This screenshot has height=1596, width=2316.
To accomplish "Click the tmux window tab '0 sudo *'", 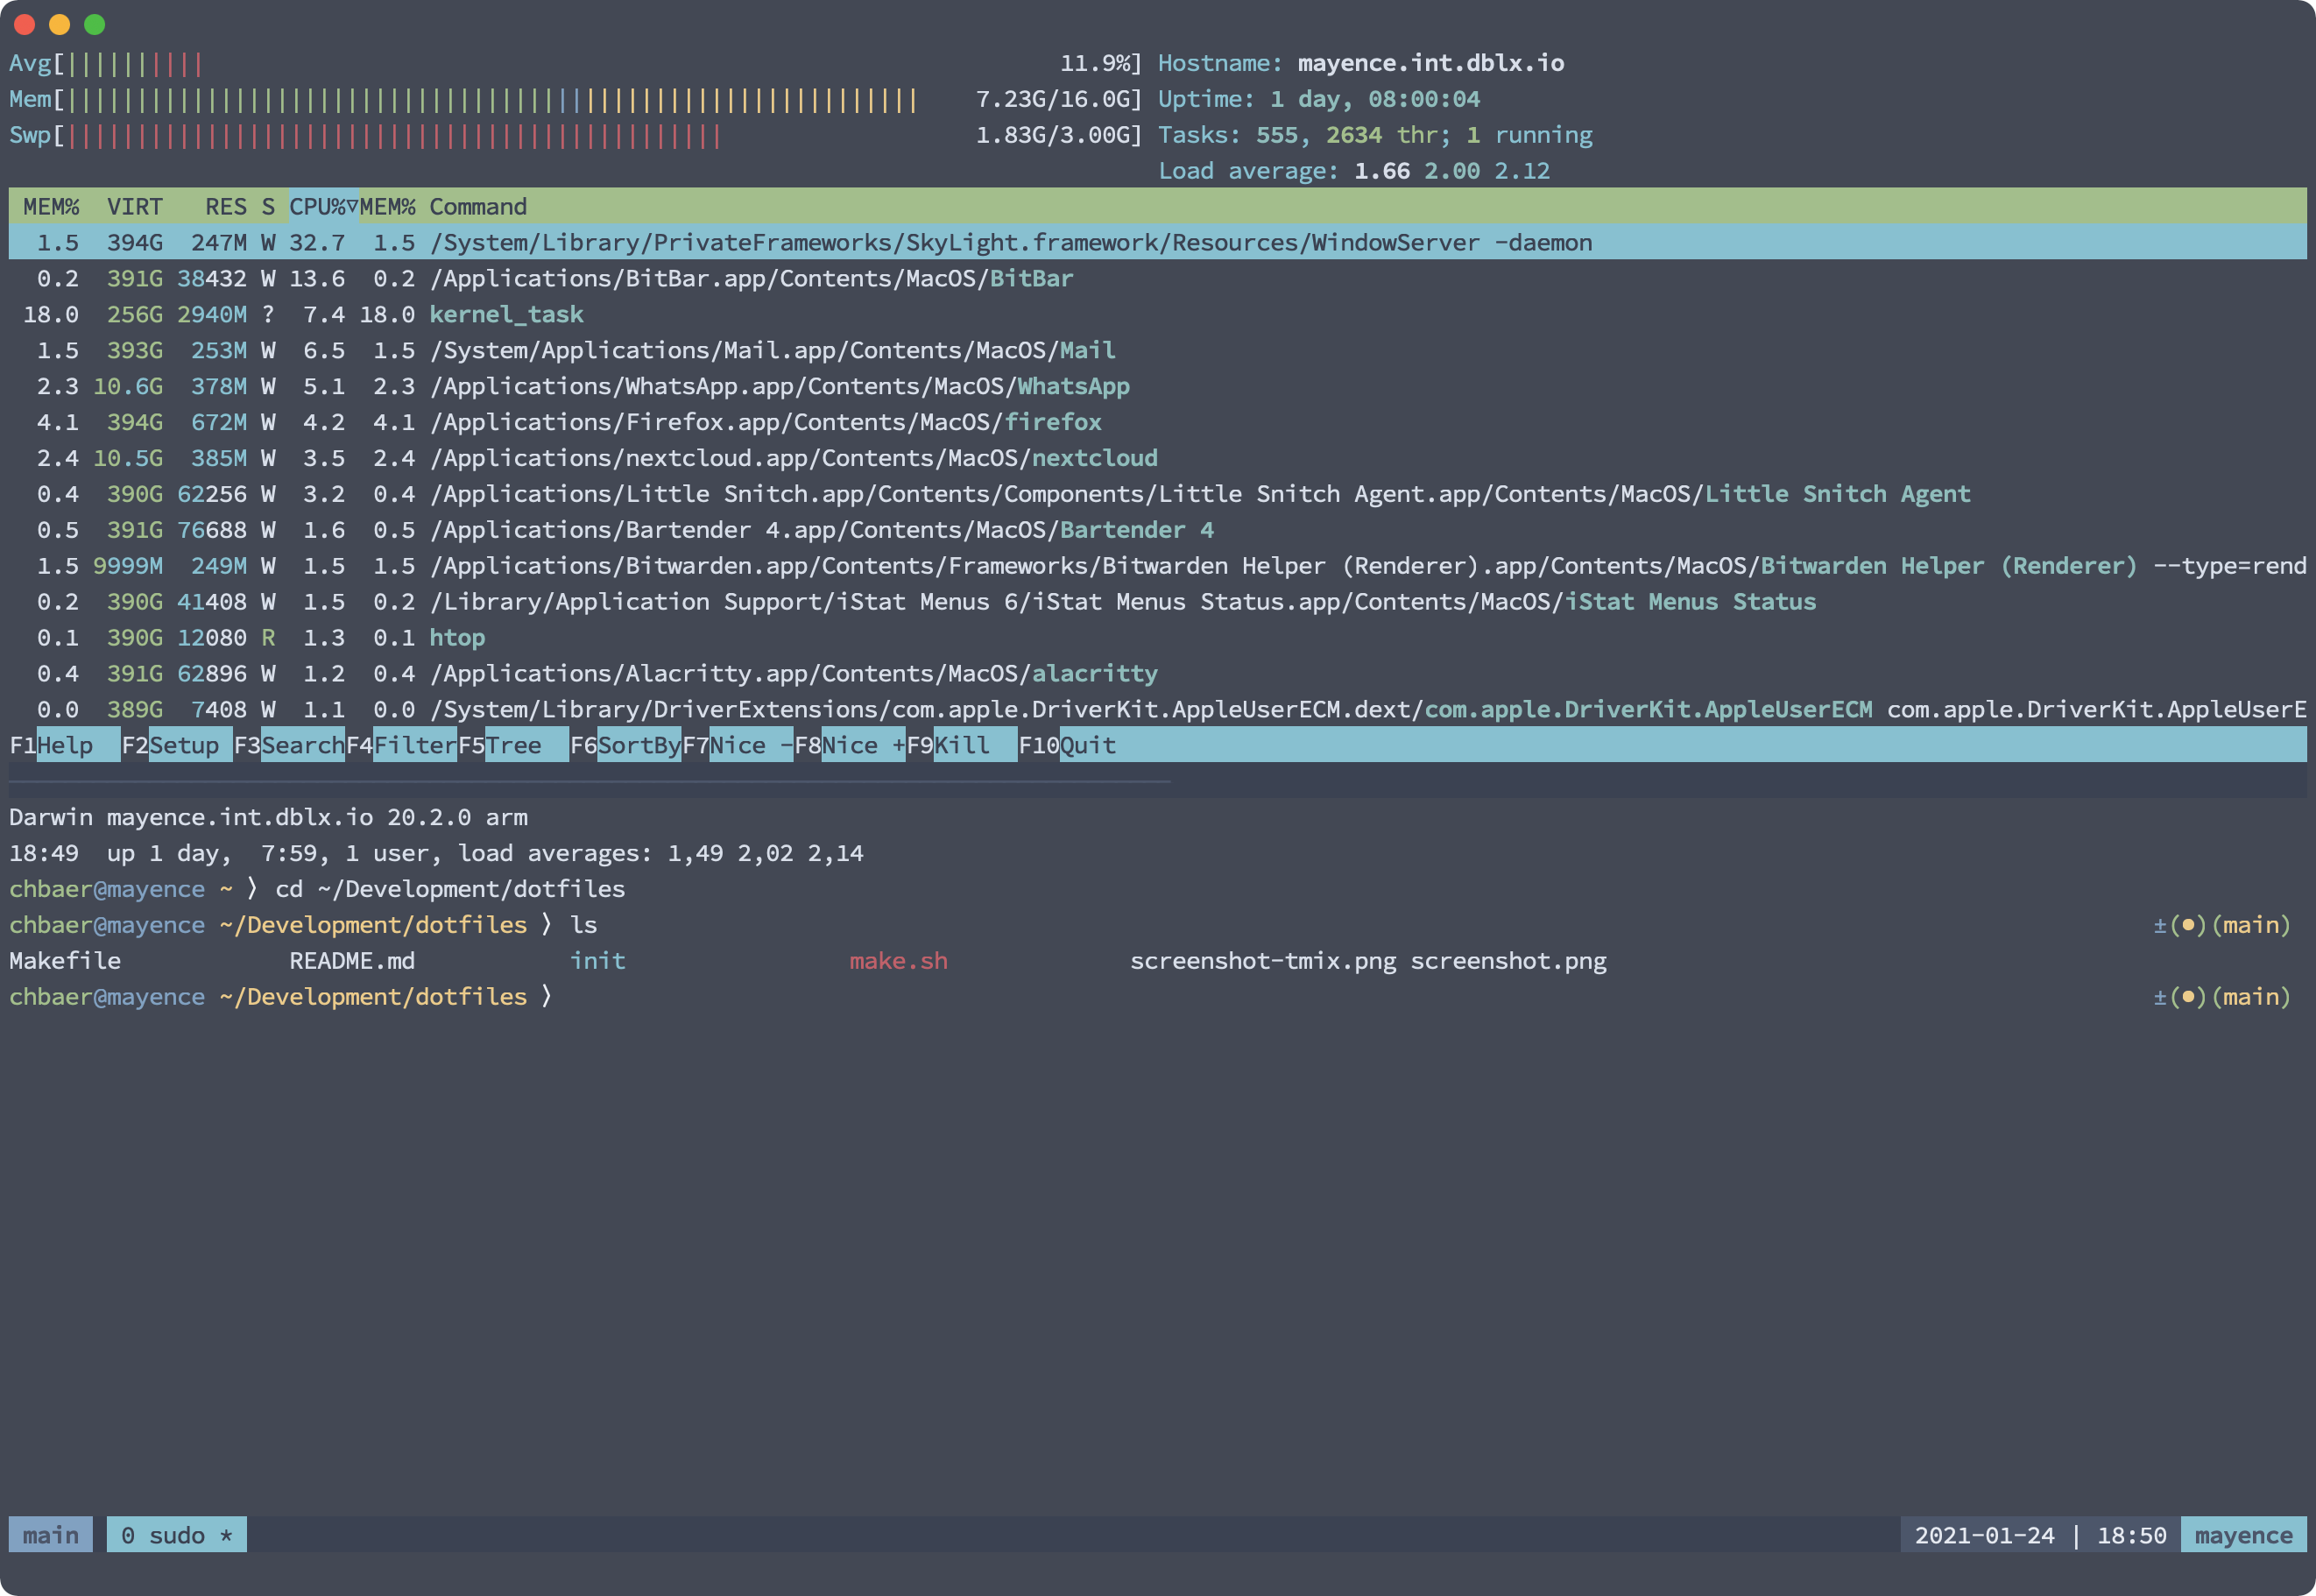I will [x=176, y=1535].
